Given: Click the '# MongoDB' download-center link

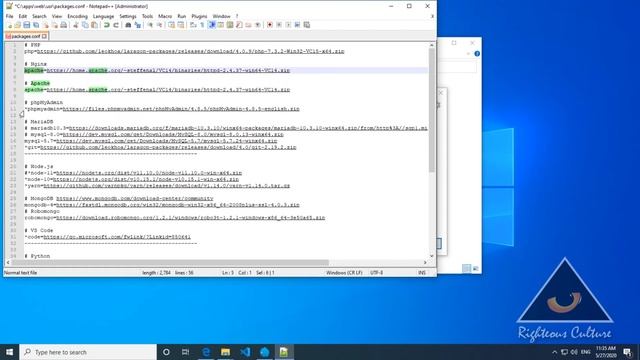Looking at the screenshot, I should (x=135, y=198).
